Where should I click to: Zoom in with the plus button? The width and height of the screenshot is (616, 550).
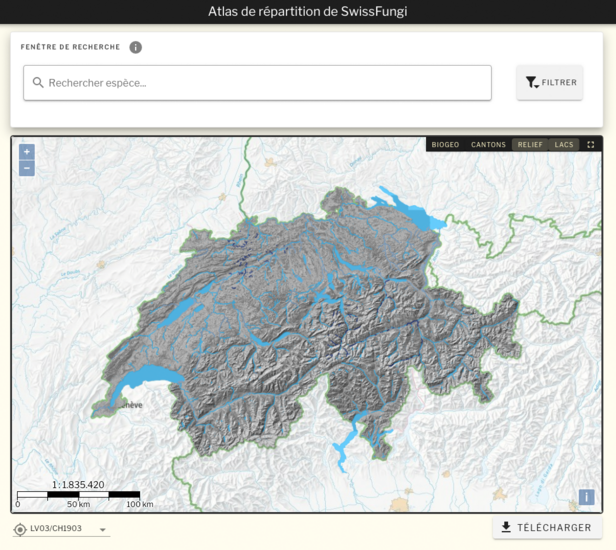coord(27,152)
